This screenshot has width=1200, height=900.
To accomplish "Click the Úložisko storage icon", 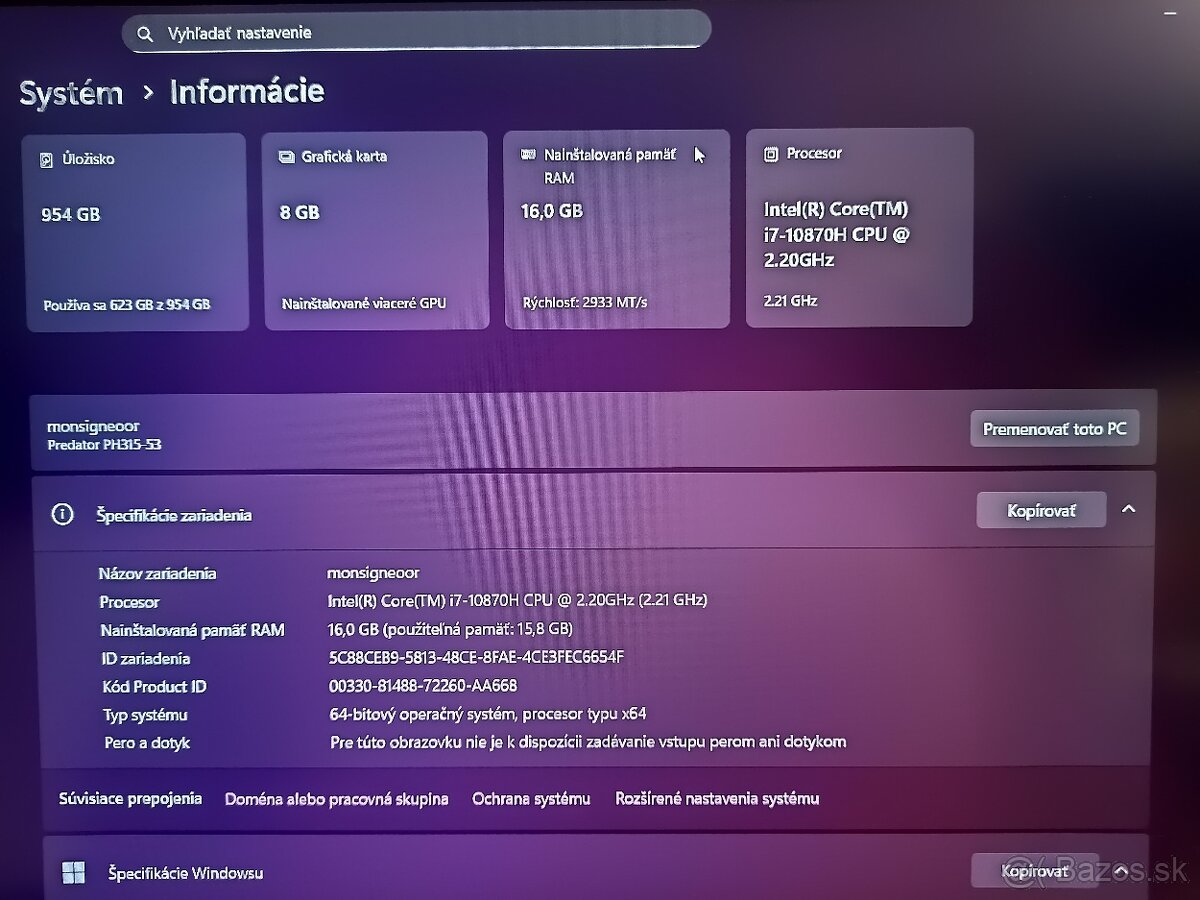I will 44,158.
